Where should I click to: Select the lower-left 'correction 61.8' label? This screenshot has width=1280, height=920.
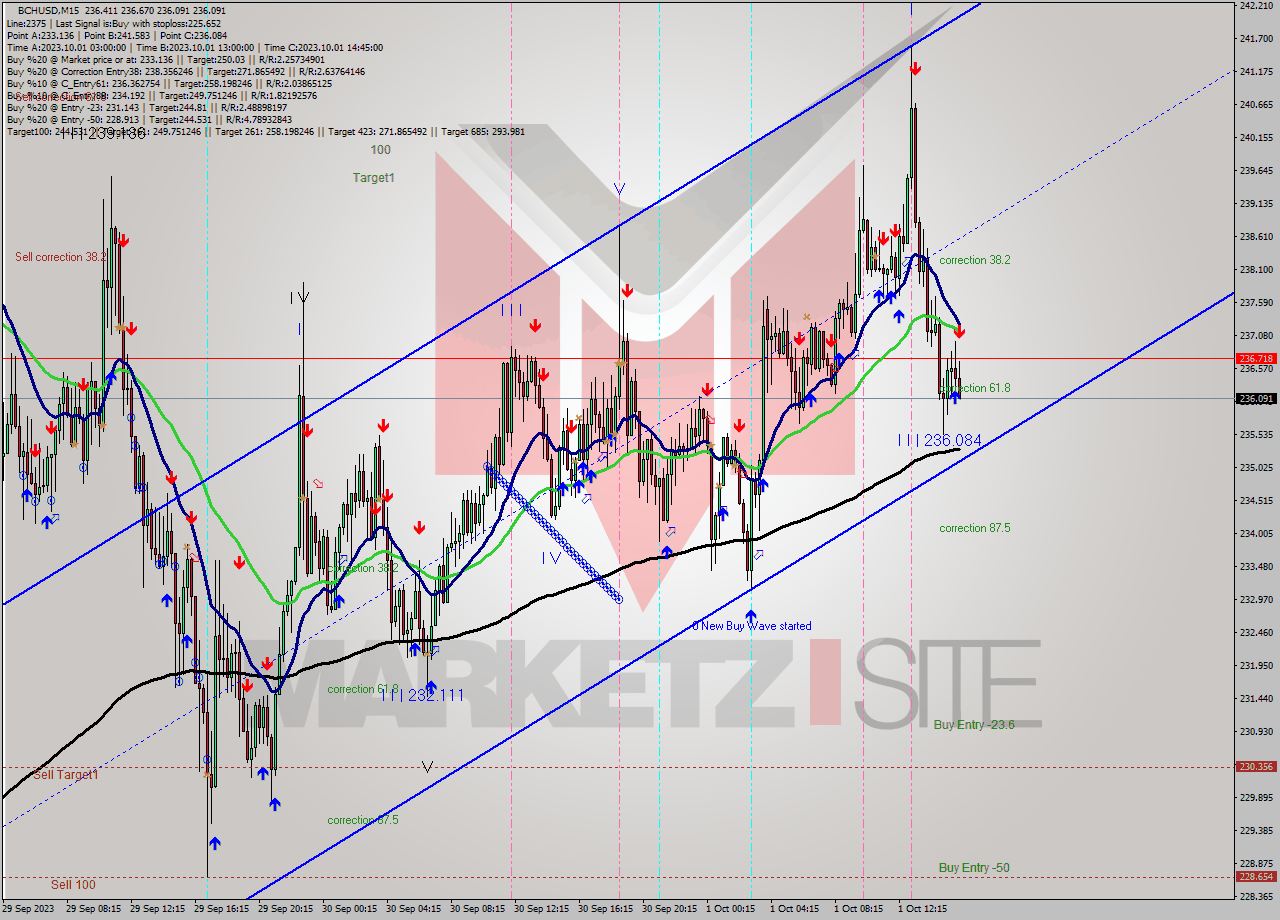[363, 690]
